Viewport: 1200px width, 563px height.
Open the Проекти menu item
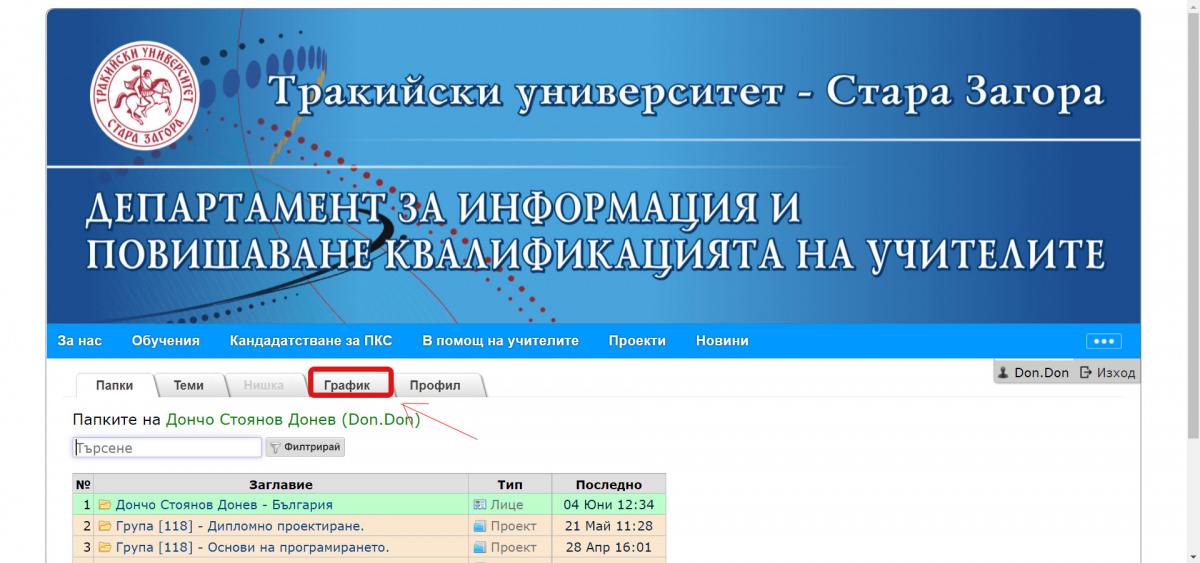tap(637, 341)
